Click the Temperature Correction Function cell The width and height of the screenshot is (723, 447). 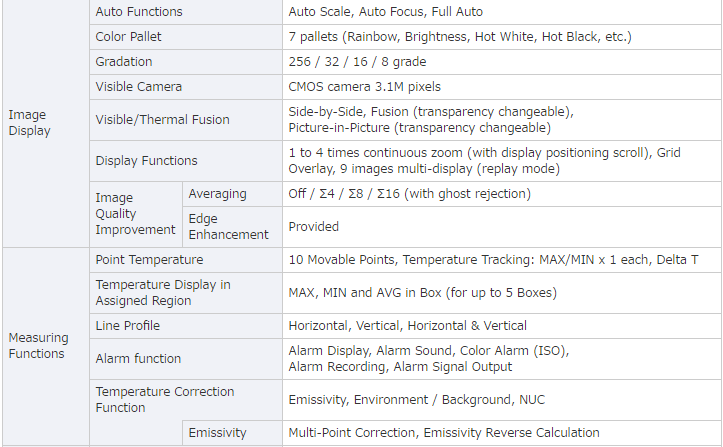click(x=186, y=400)
